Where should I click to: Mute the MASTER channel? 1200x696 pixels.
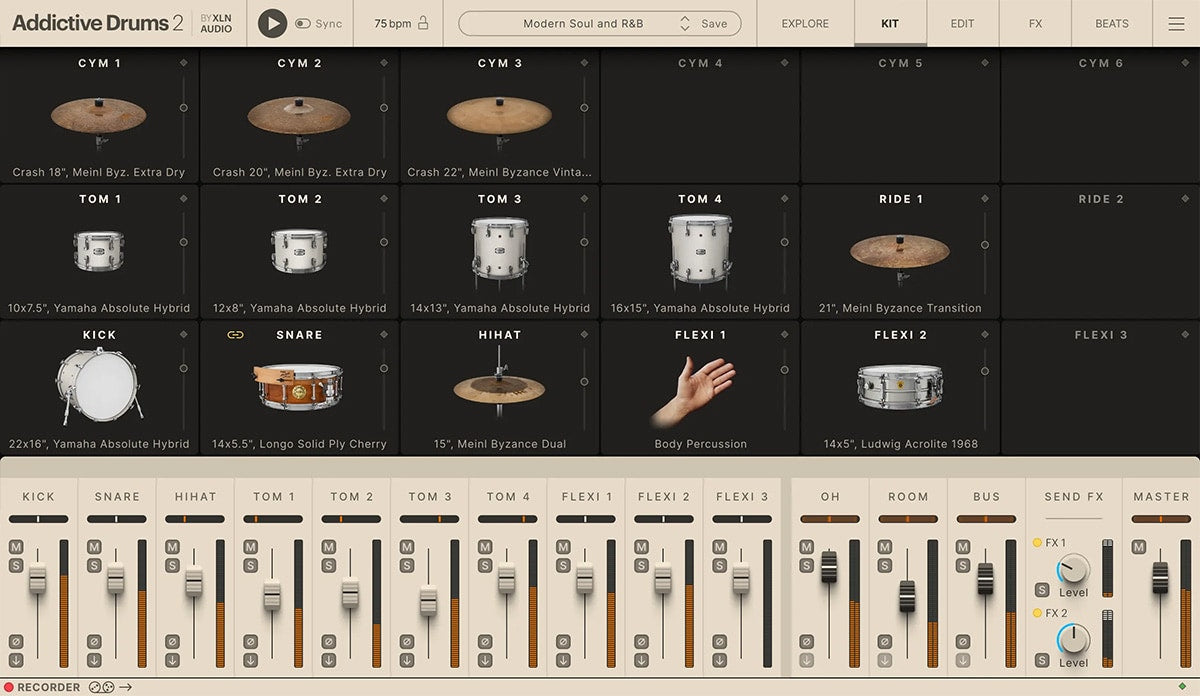(1140, 547)
